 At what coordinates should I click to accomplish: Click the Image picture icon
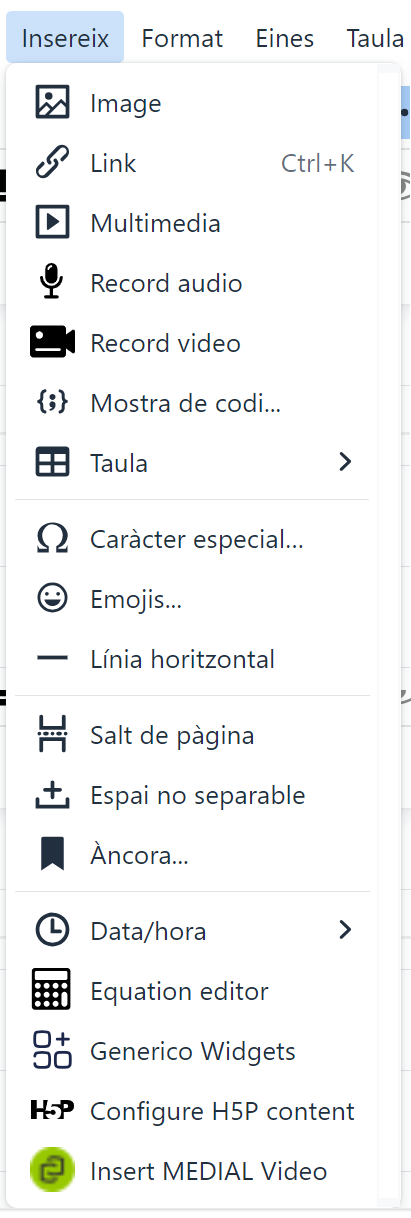coord(52,103)
